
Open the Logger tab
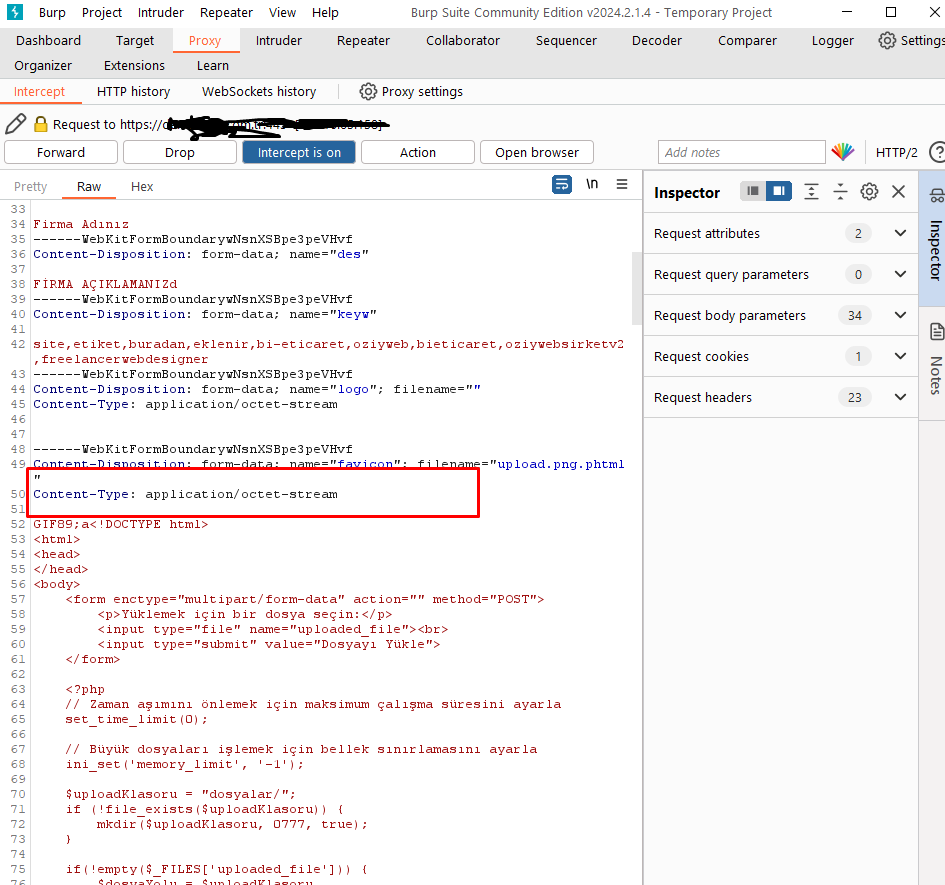pyautogui.click(x=832, y=40)
